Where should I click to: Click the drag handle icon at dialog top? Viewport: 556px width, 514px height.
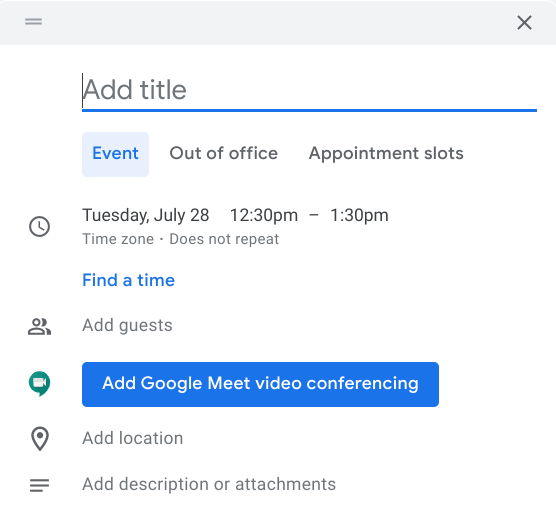click(x=33, y=22)
